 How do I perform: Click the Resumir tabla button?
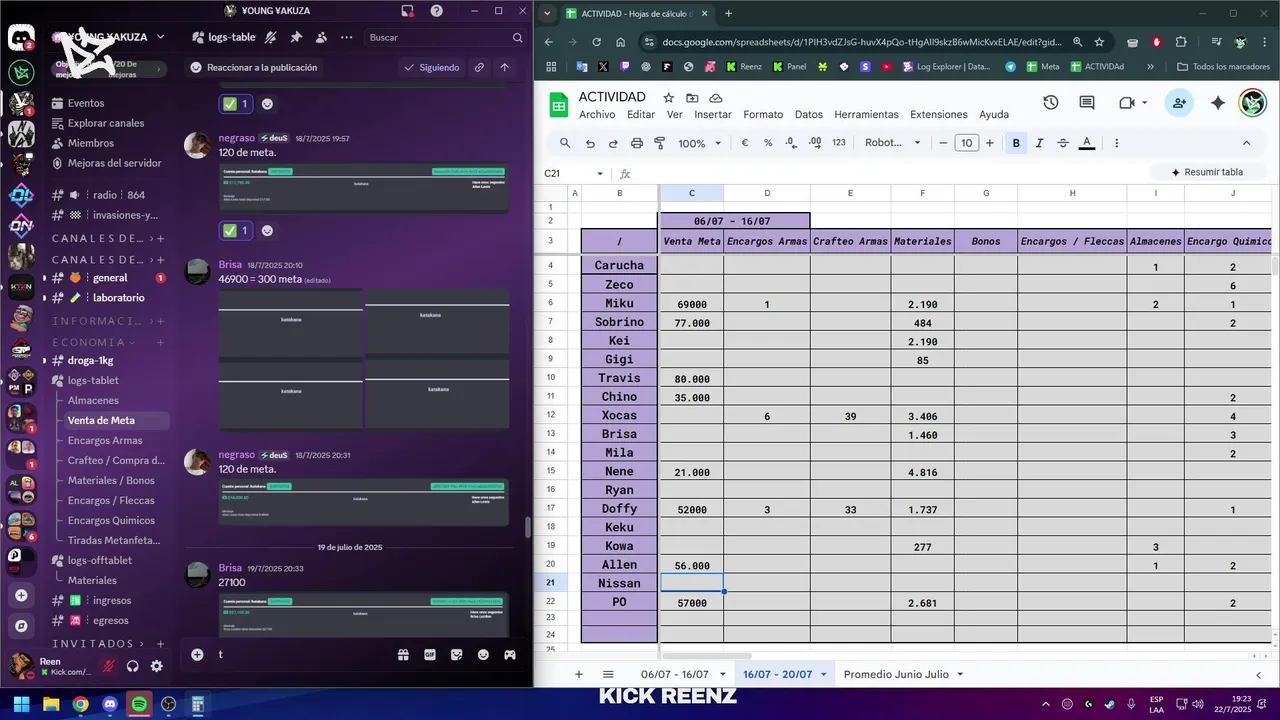coord(1204,172)
